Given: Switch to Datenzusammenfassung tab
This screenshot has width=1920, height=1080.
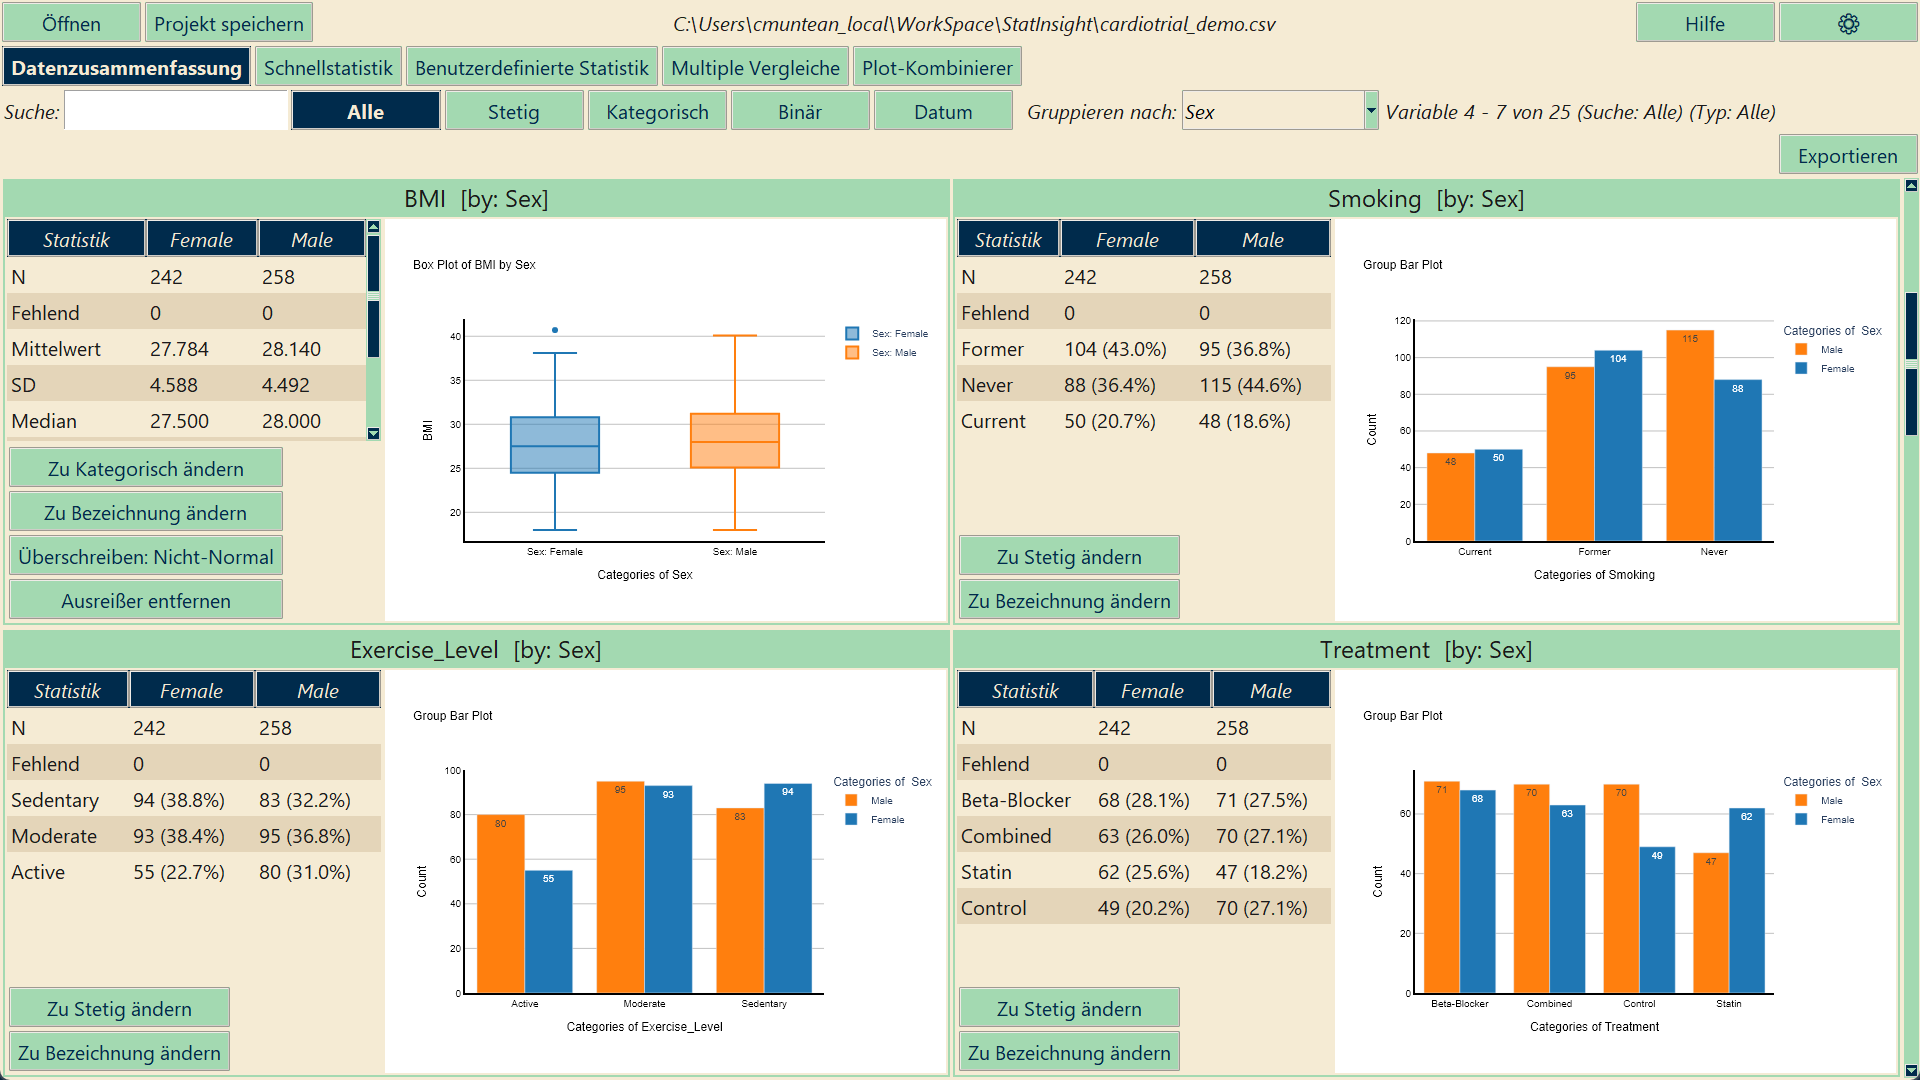Looking at the screenshot, I should coord(127,67).
